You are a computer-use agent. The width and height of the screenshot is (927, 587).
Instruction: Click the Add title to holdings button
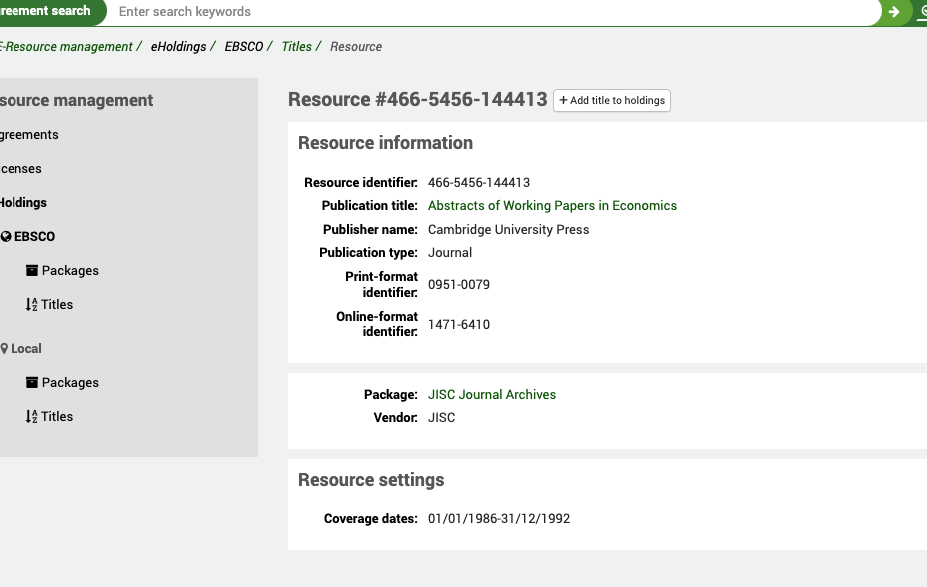(x=611, y=100)
